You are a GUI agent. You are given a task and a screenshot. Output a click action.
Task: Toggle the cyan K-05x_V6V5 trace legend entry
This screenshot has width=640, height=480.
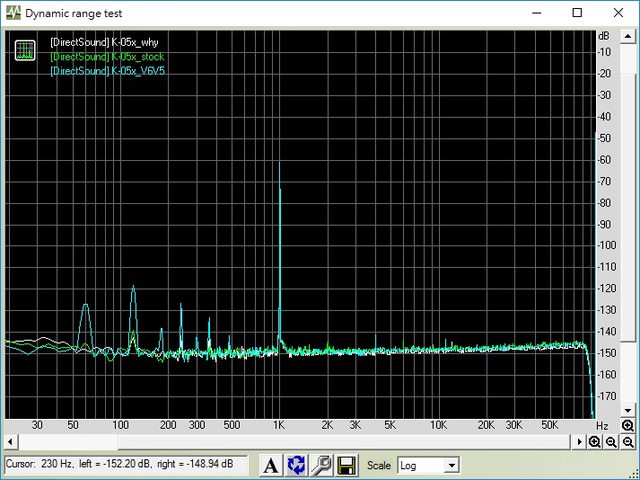click(107, 71)
